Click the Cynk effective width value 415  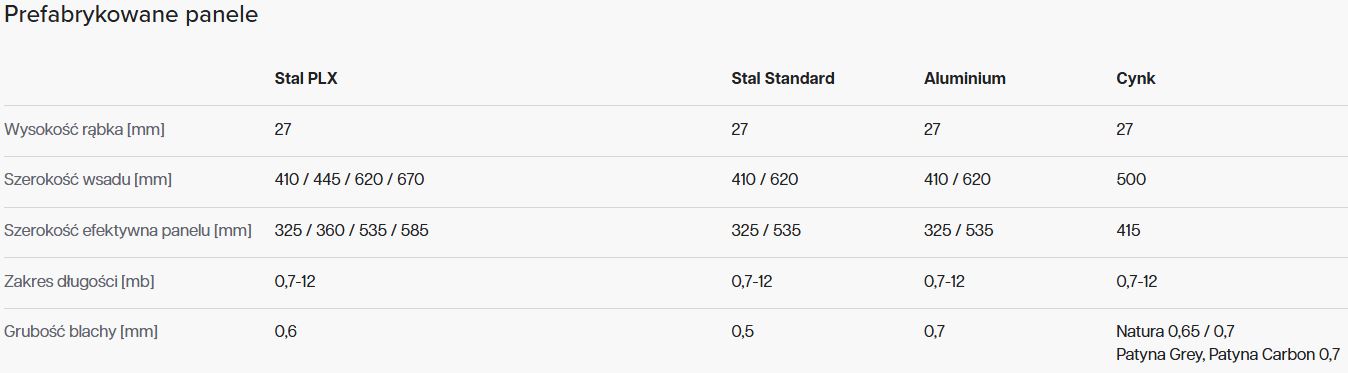click(1128, 231)
